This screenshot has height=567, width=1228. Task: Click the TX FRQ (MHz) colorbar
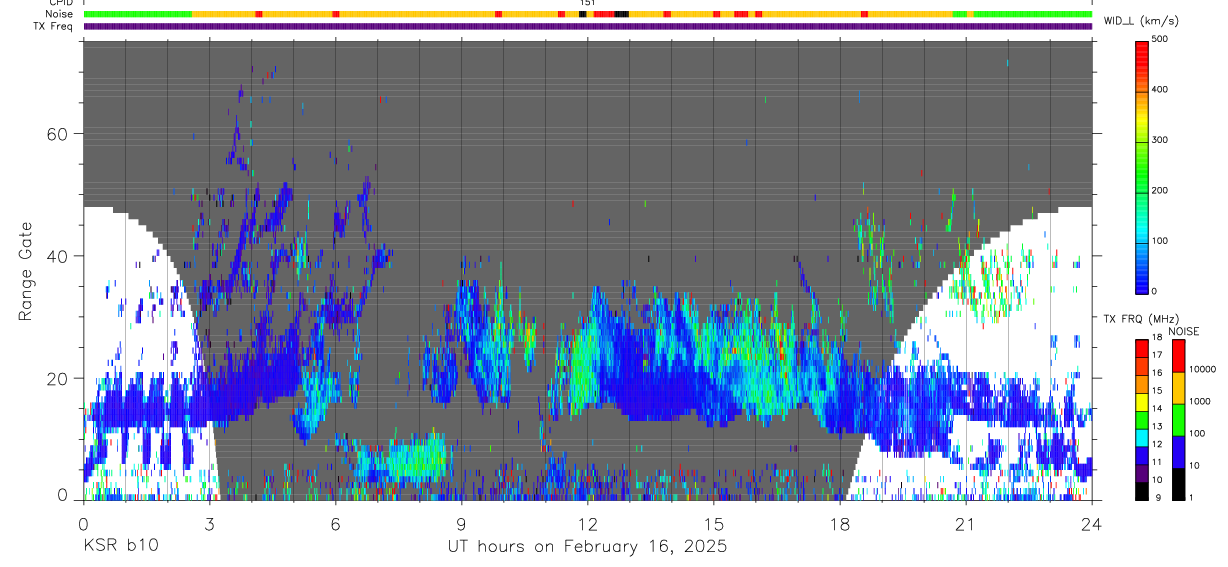point(1142,420)
